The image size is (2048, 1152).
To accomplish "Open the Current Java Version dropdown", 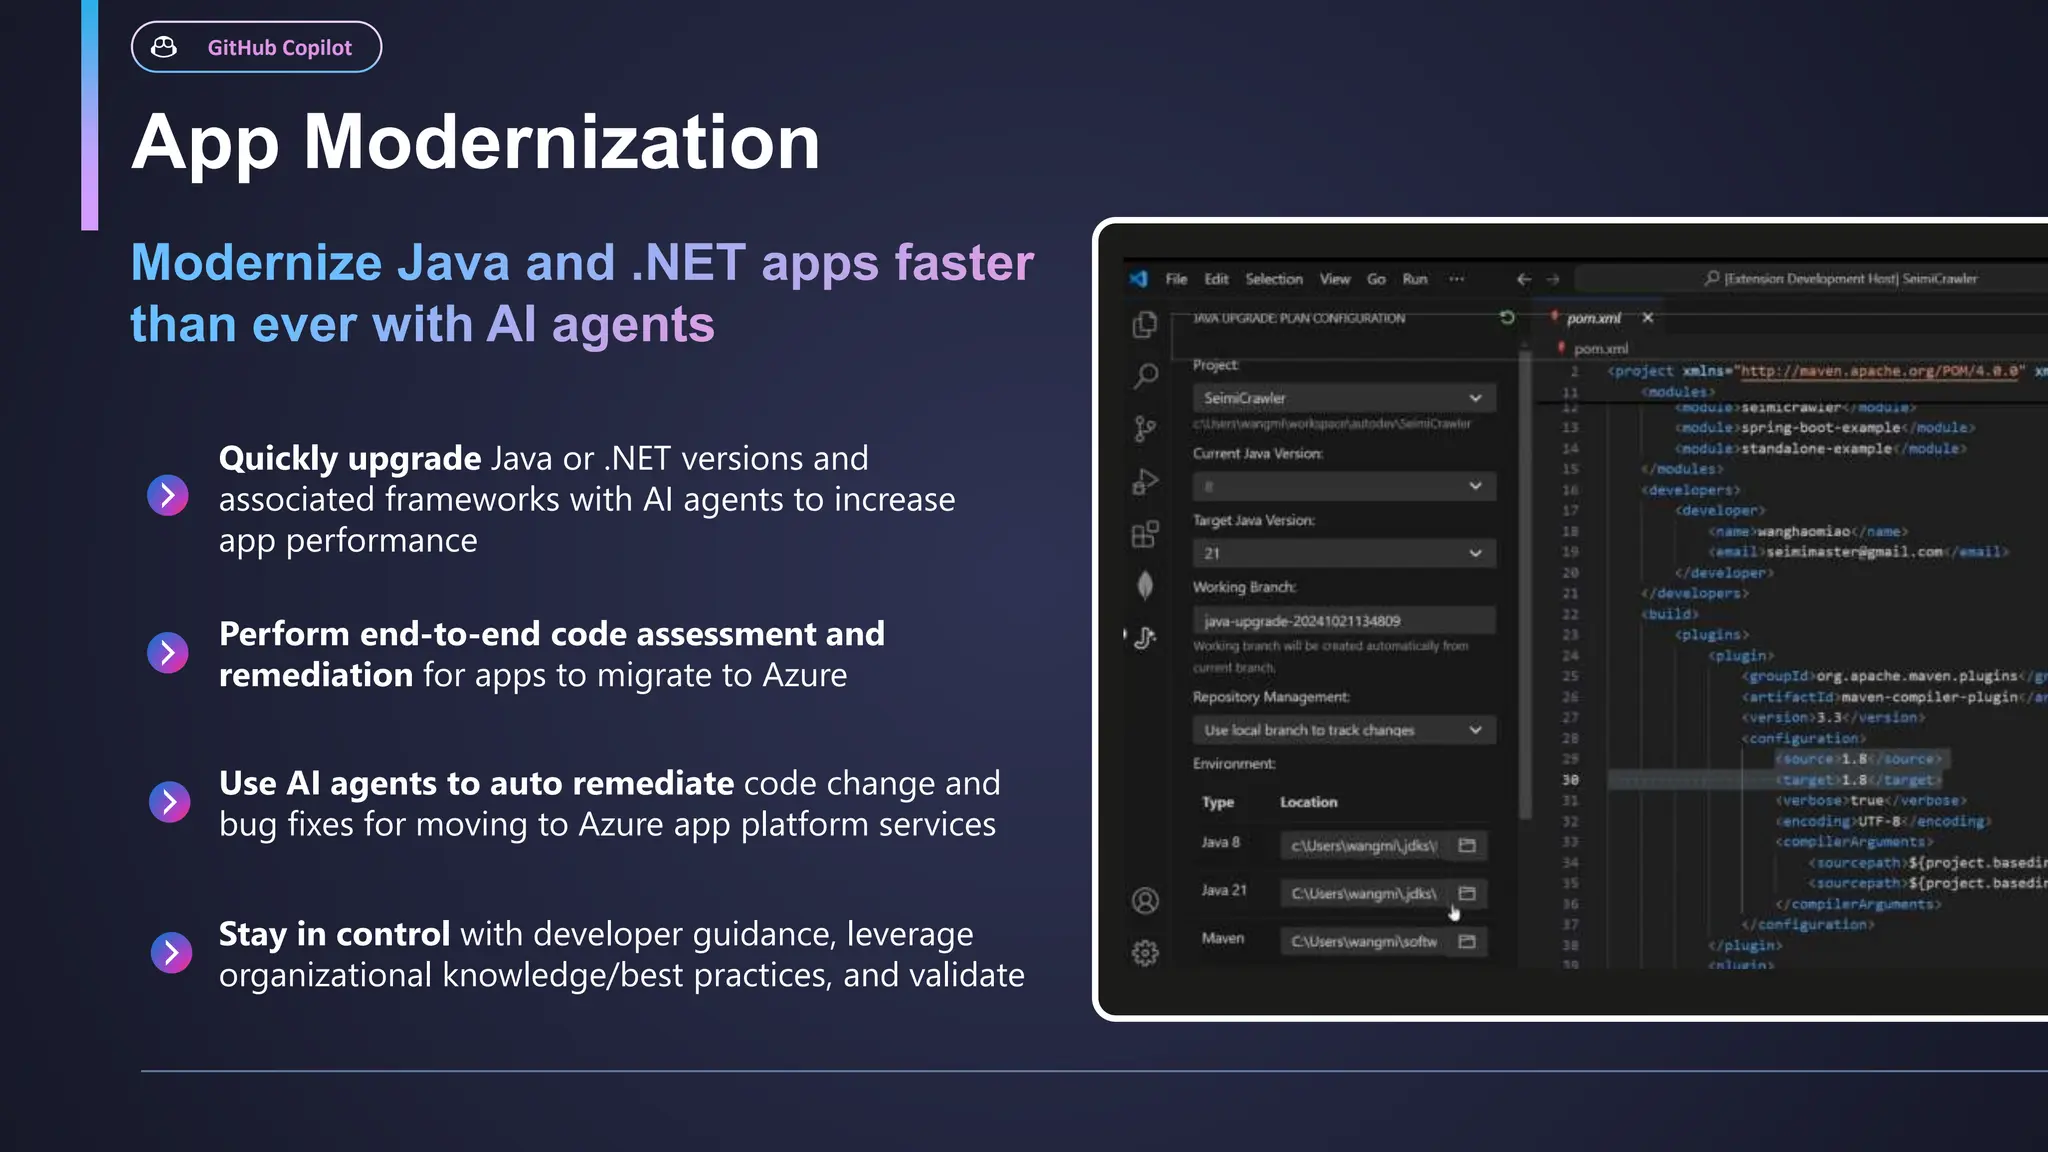I will tap(1344, 486).
